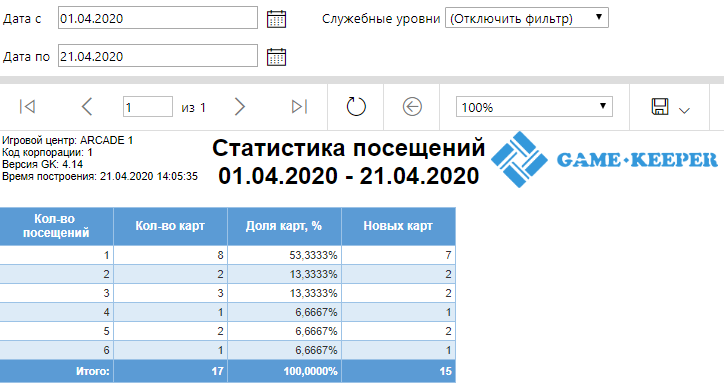Click the Служебные уровни label
This screenshot has width=724, height=384.
click(381, 19)
